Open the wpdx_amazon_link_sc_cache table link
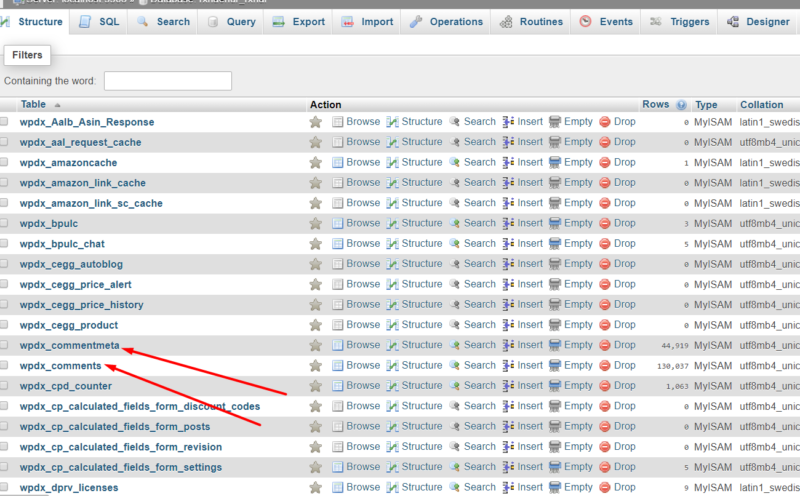 [91, 203]
